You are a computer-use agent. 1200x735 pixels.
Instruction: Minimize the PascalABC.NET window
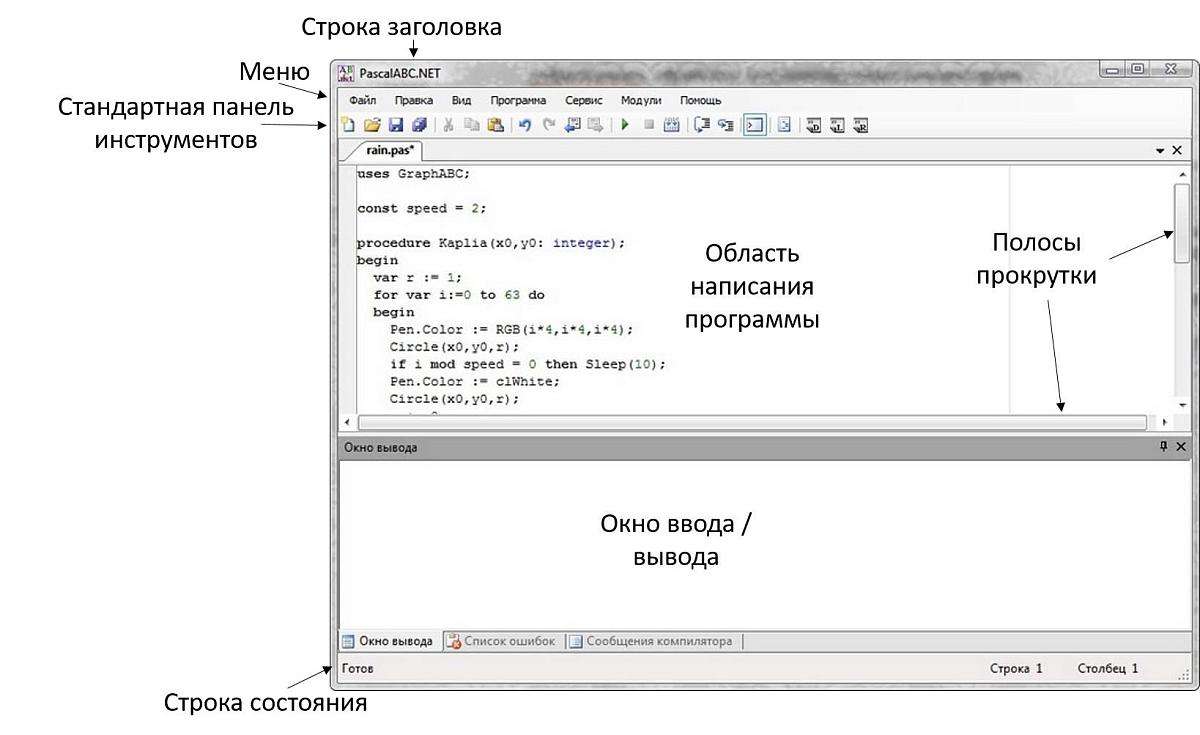[x=1113, y=69]
